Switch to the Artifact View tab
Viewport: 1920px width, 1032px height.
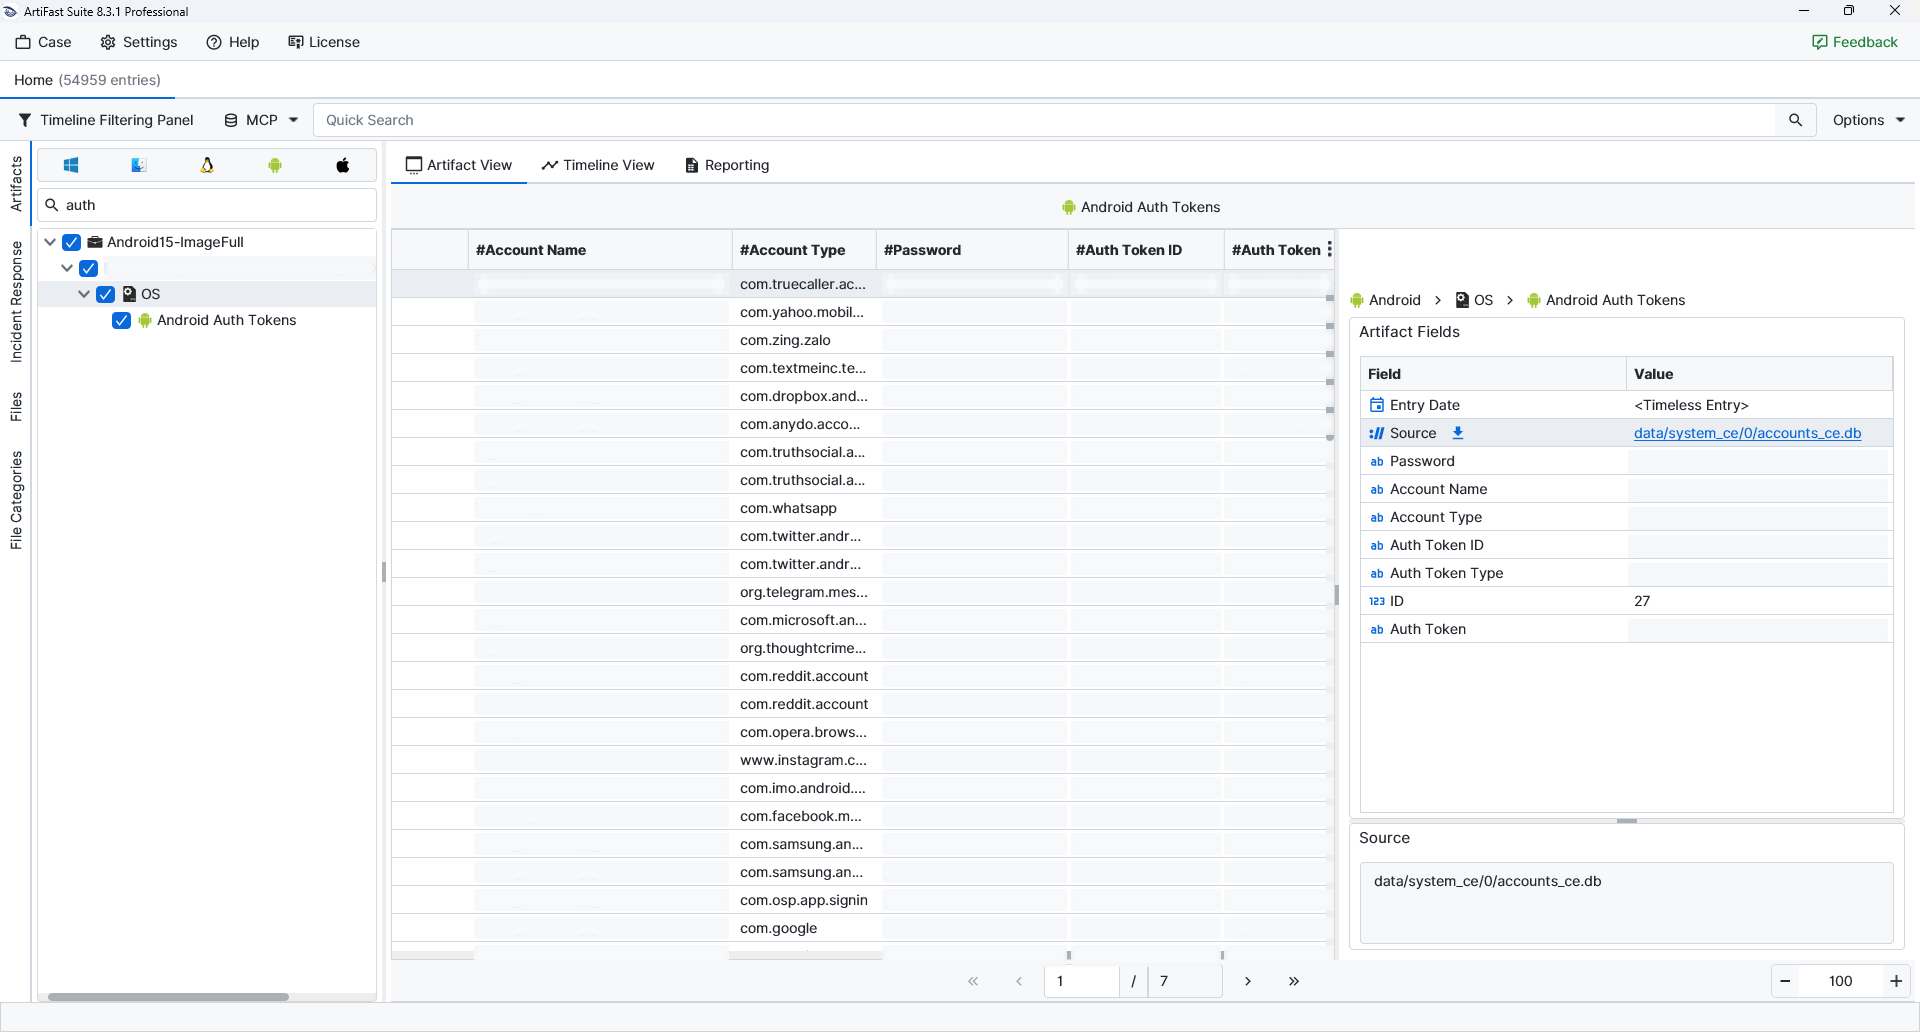[x=459, y=165]
